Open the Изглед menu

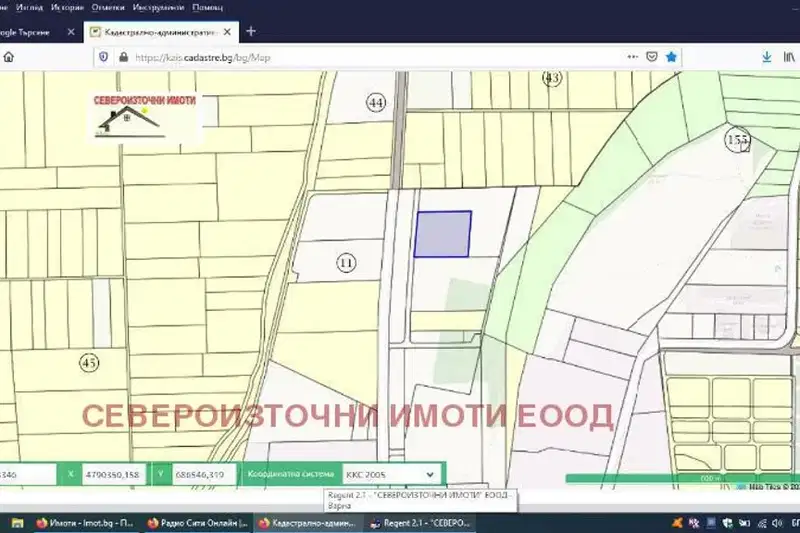pyautogui.click(x=30, y=7)
